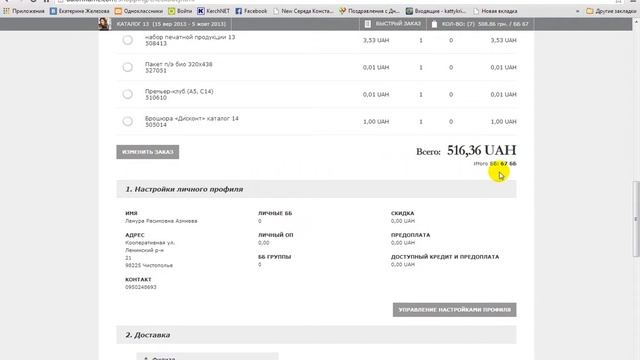Open the Новая вкладка bookmark
The width and height of the screenshot is (640, 360).
495,11
